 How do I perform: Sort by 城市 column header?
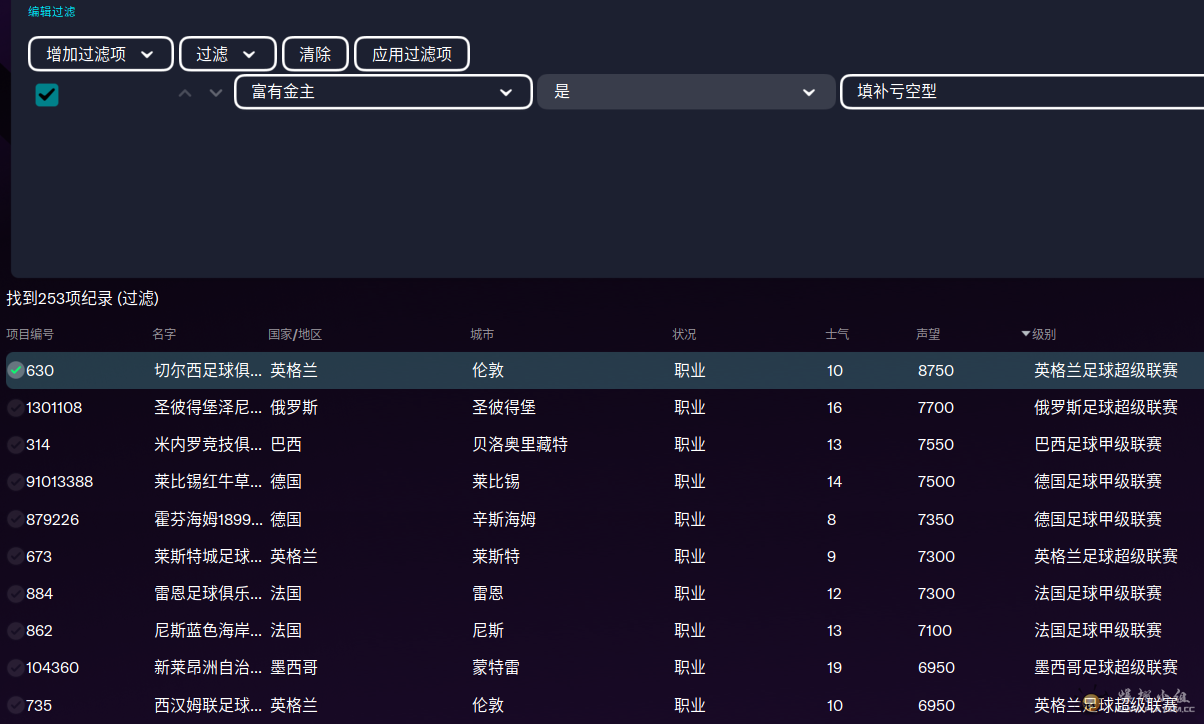click(x=482, y=334)
